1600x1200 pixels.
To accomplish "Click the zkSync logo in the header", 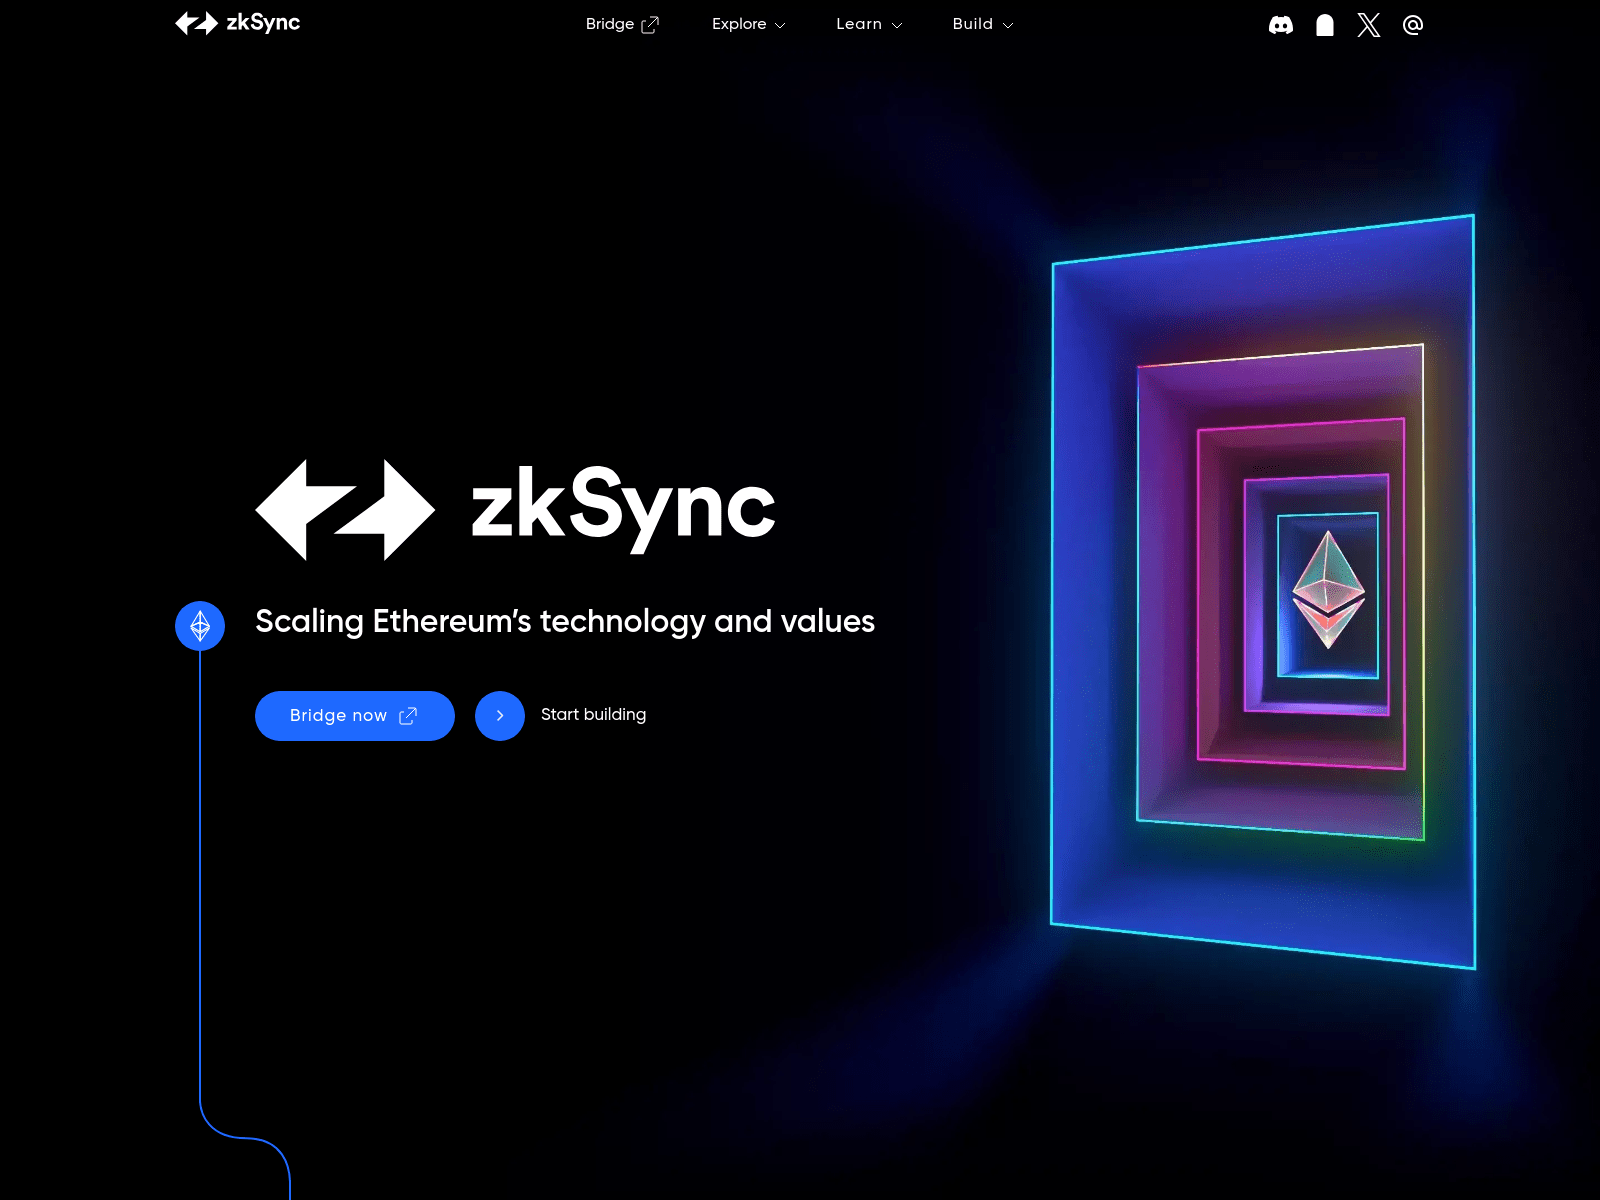I will tap(237, 23).
